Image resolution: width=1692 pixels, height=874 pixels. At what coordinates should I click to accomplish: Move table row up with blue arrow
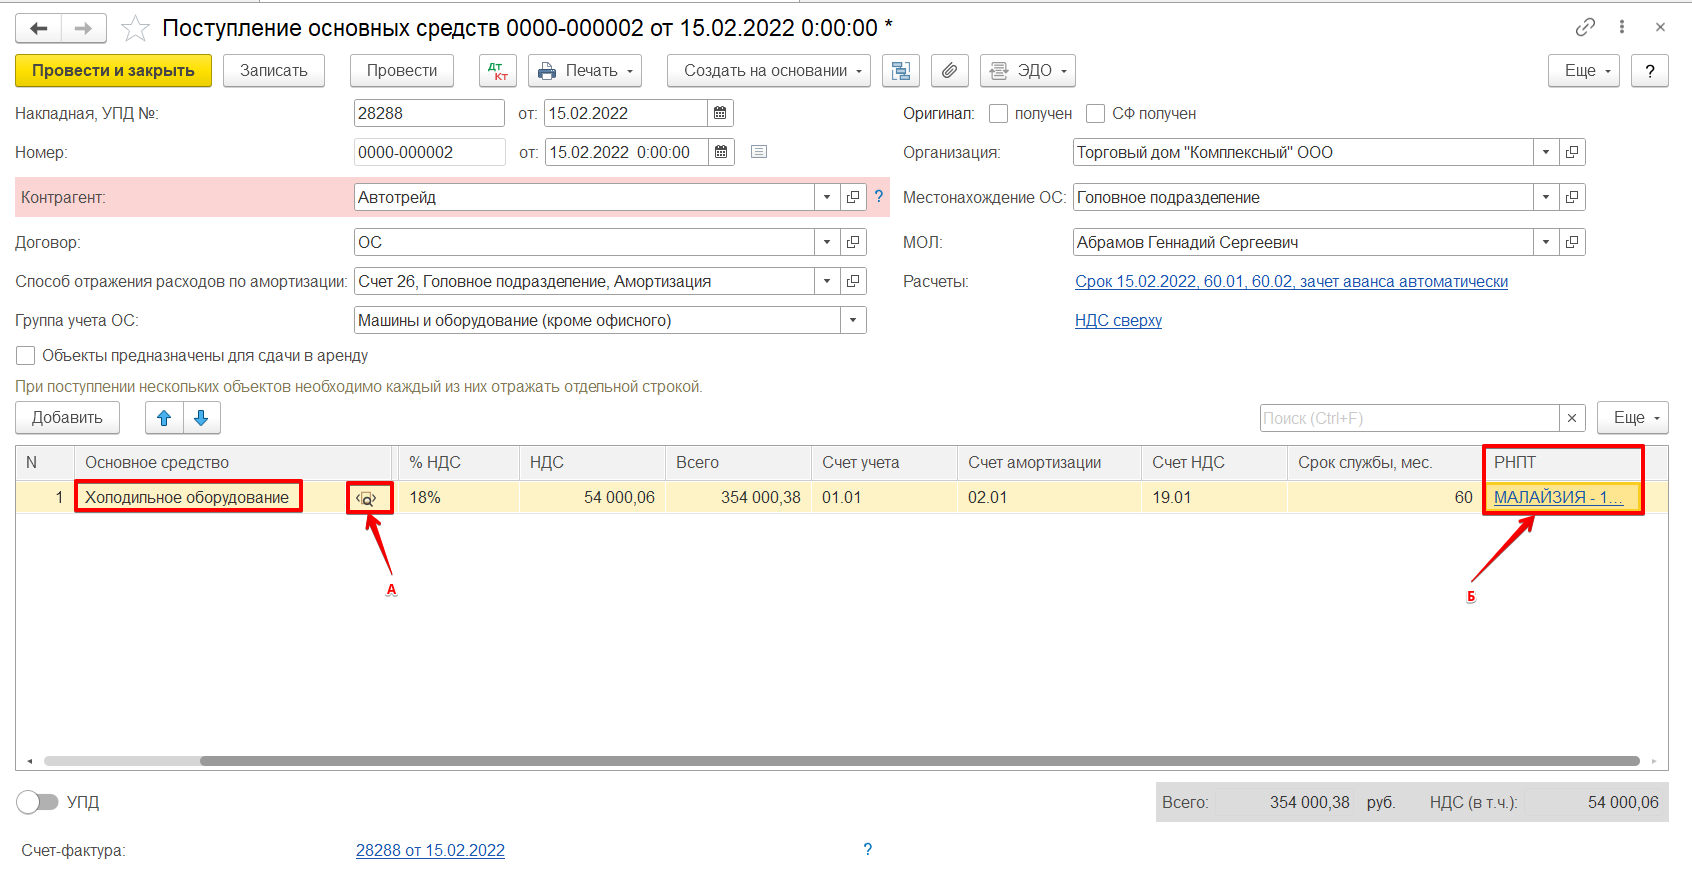click(164, 418)
